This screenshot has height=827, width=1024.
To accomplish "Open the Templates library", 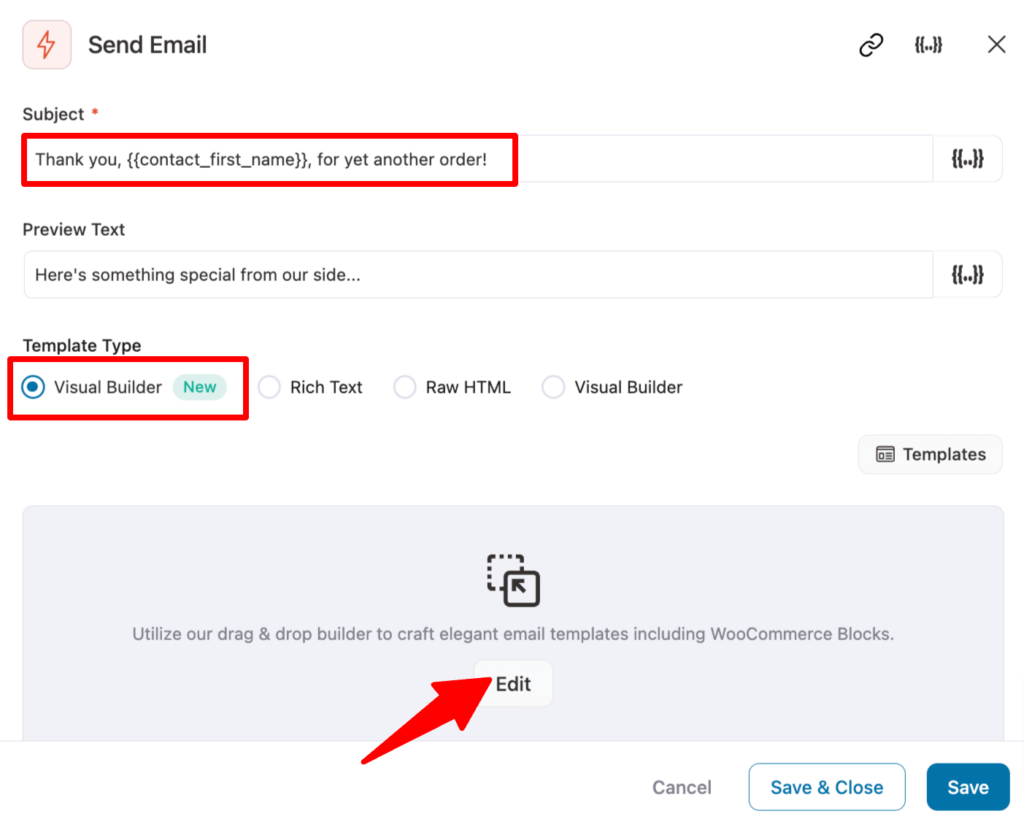I will 930,454.
